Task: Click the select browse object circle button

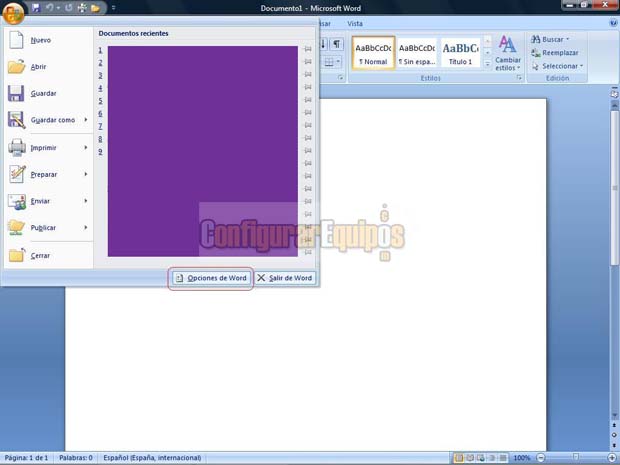Action: coord(614,435)
